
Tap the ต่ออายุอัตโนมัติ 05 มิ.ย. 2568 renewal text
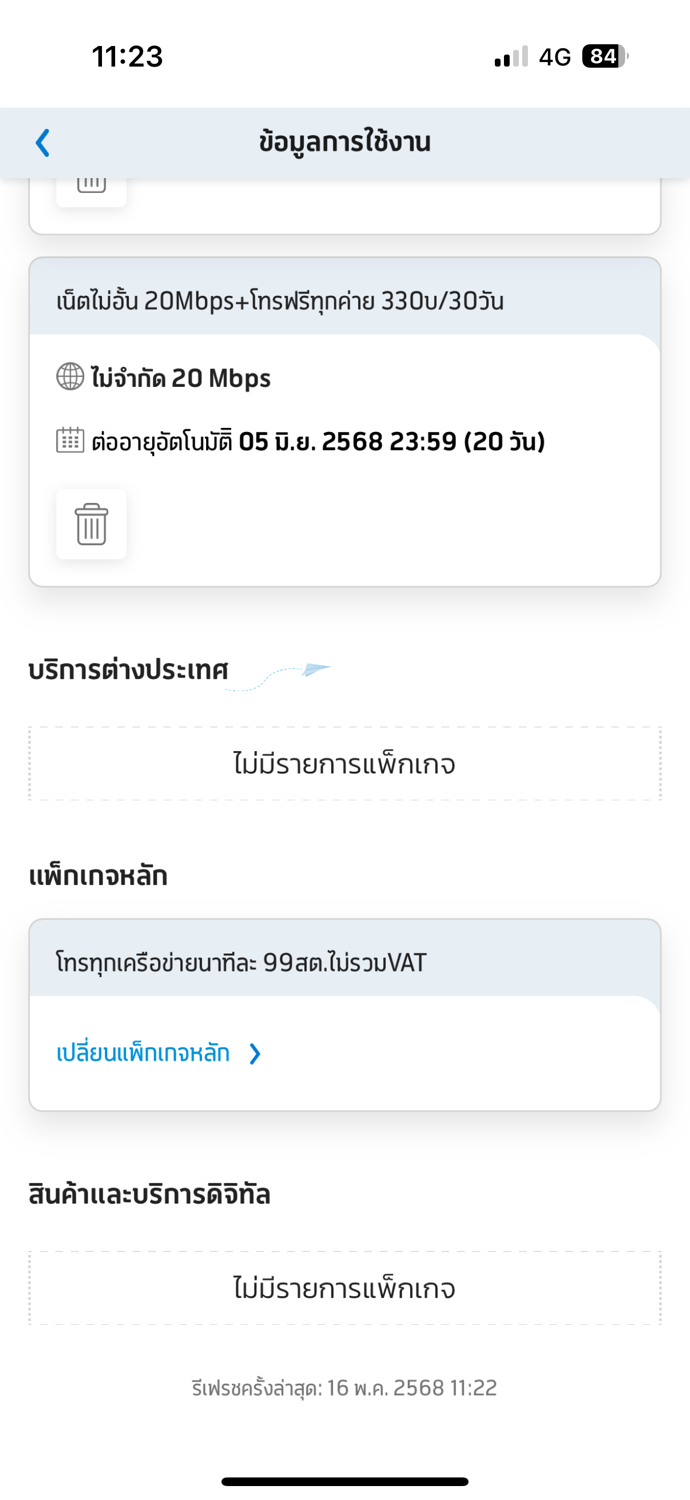pos(318,441)
